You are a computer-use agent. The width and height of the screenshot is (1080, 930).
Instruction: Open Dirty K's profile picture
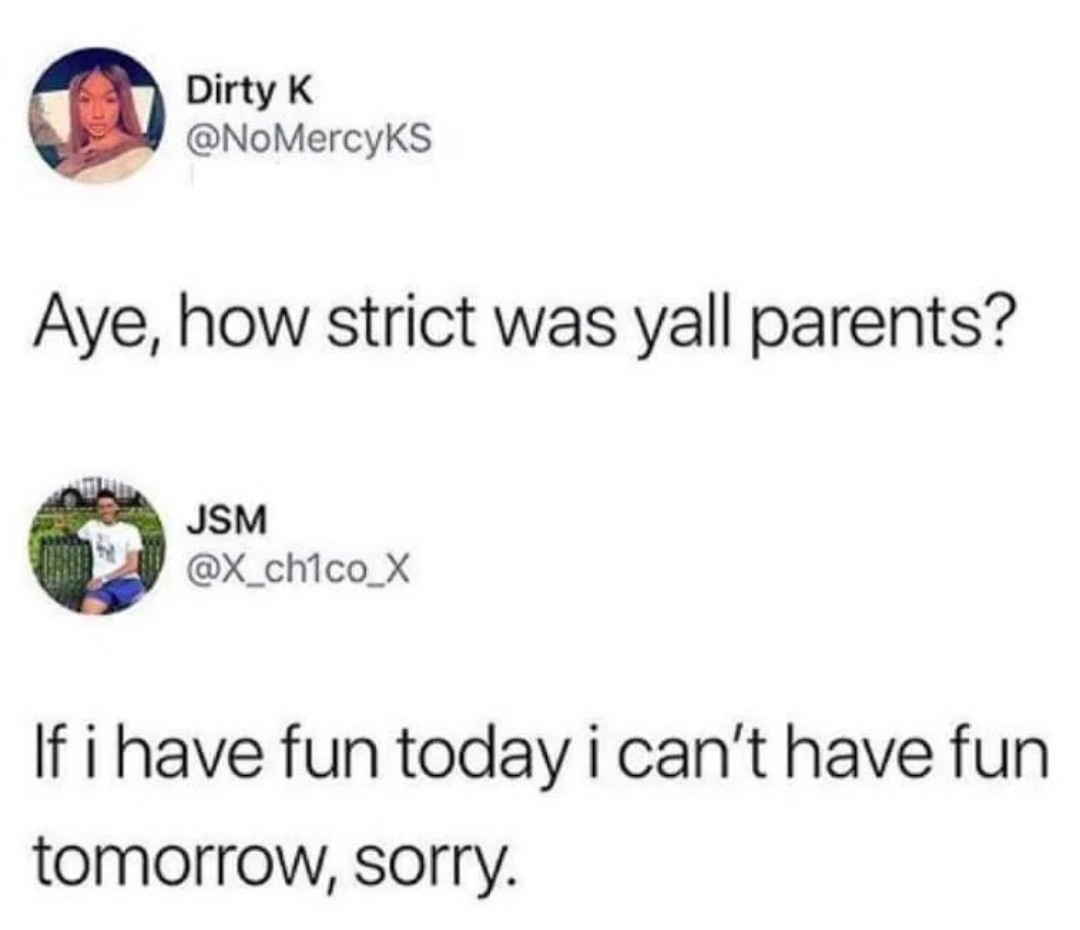(x=96, y=115)
